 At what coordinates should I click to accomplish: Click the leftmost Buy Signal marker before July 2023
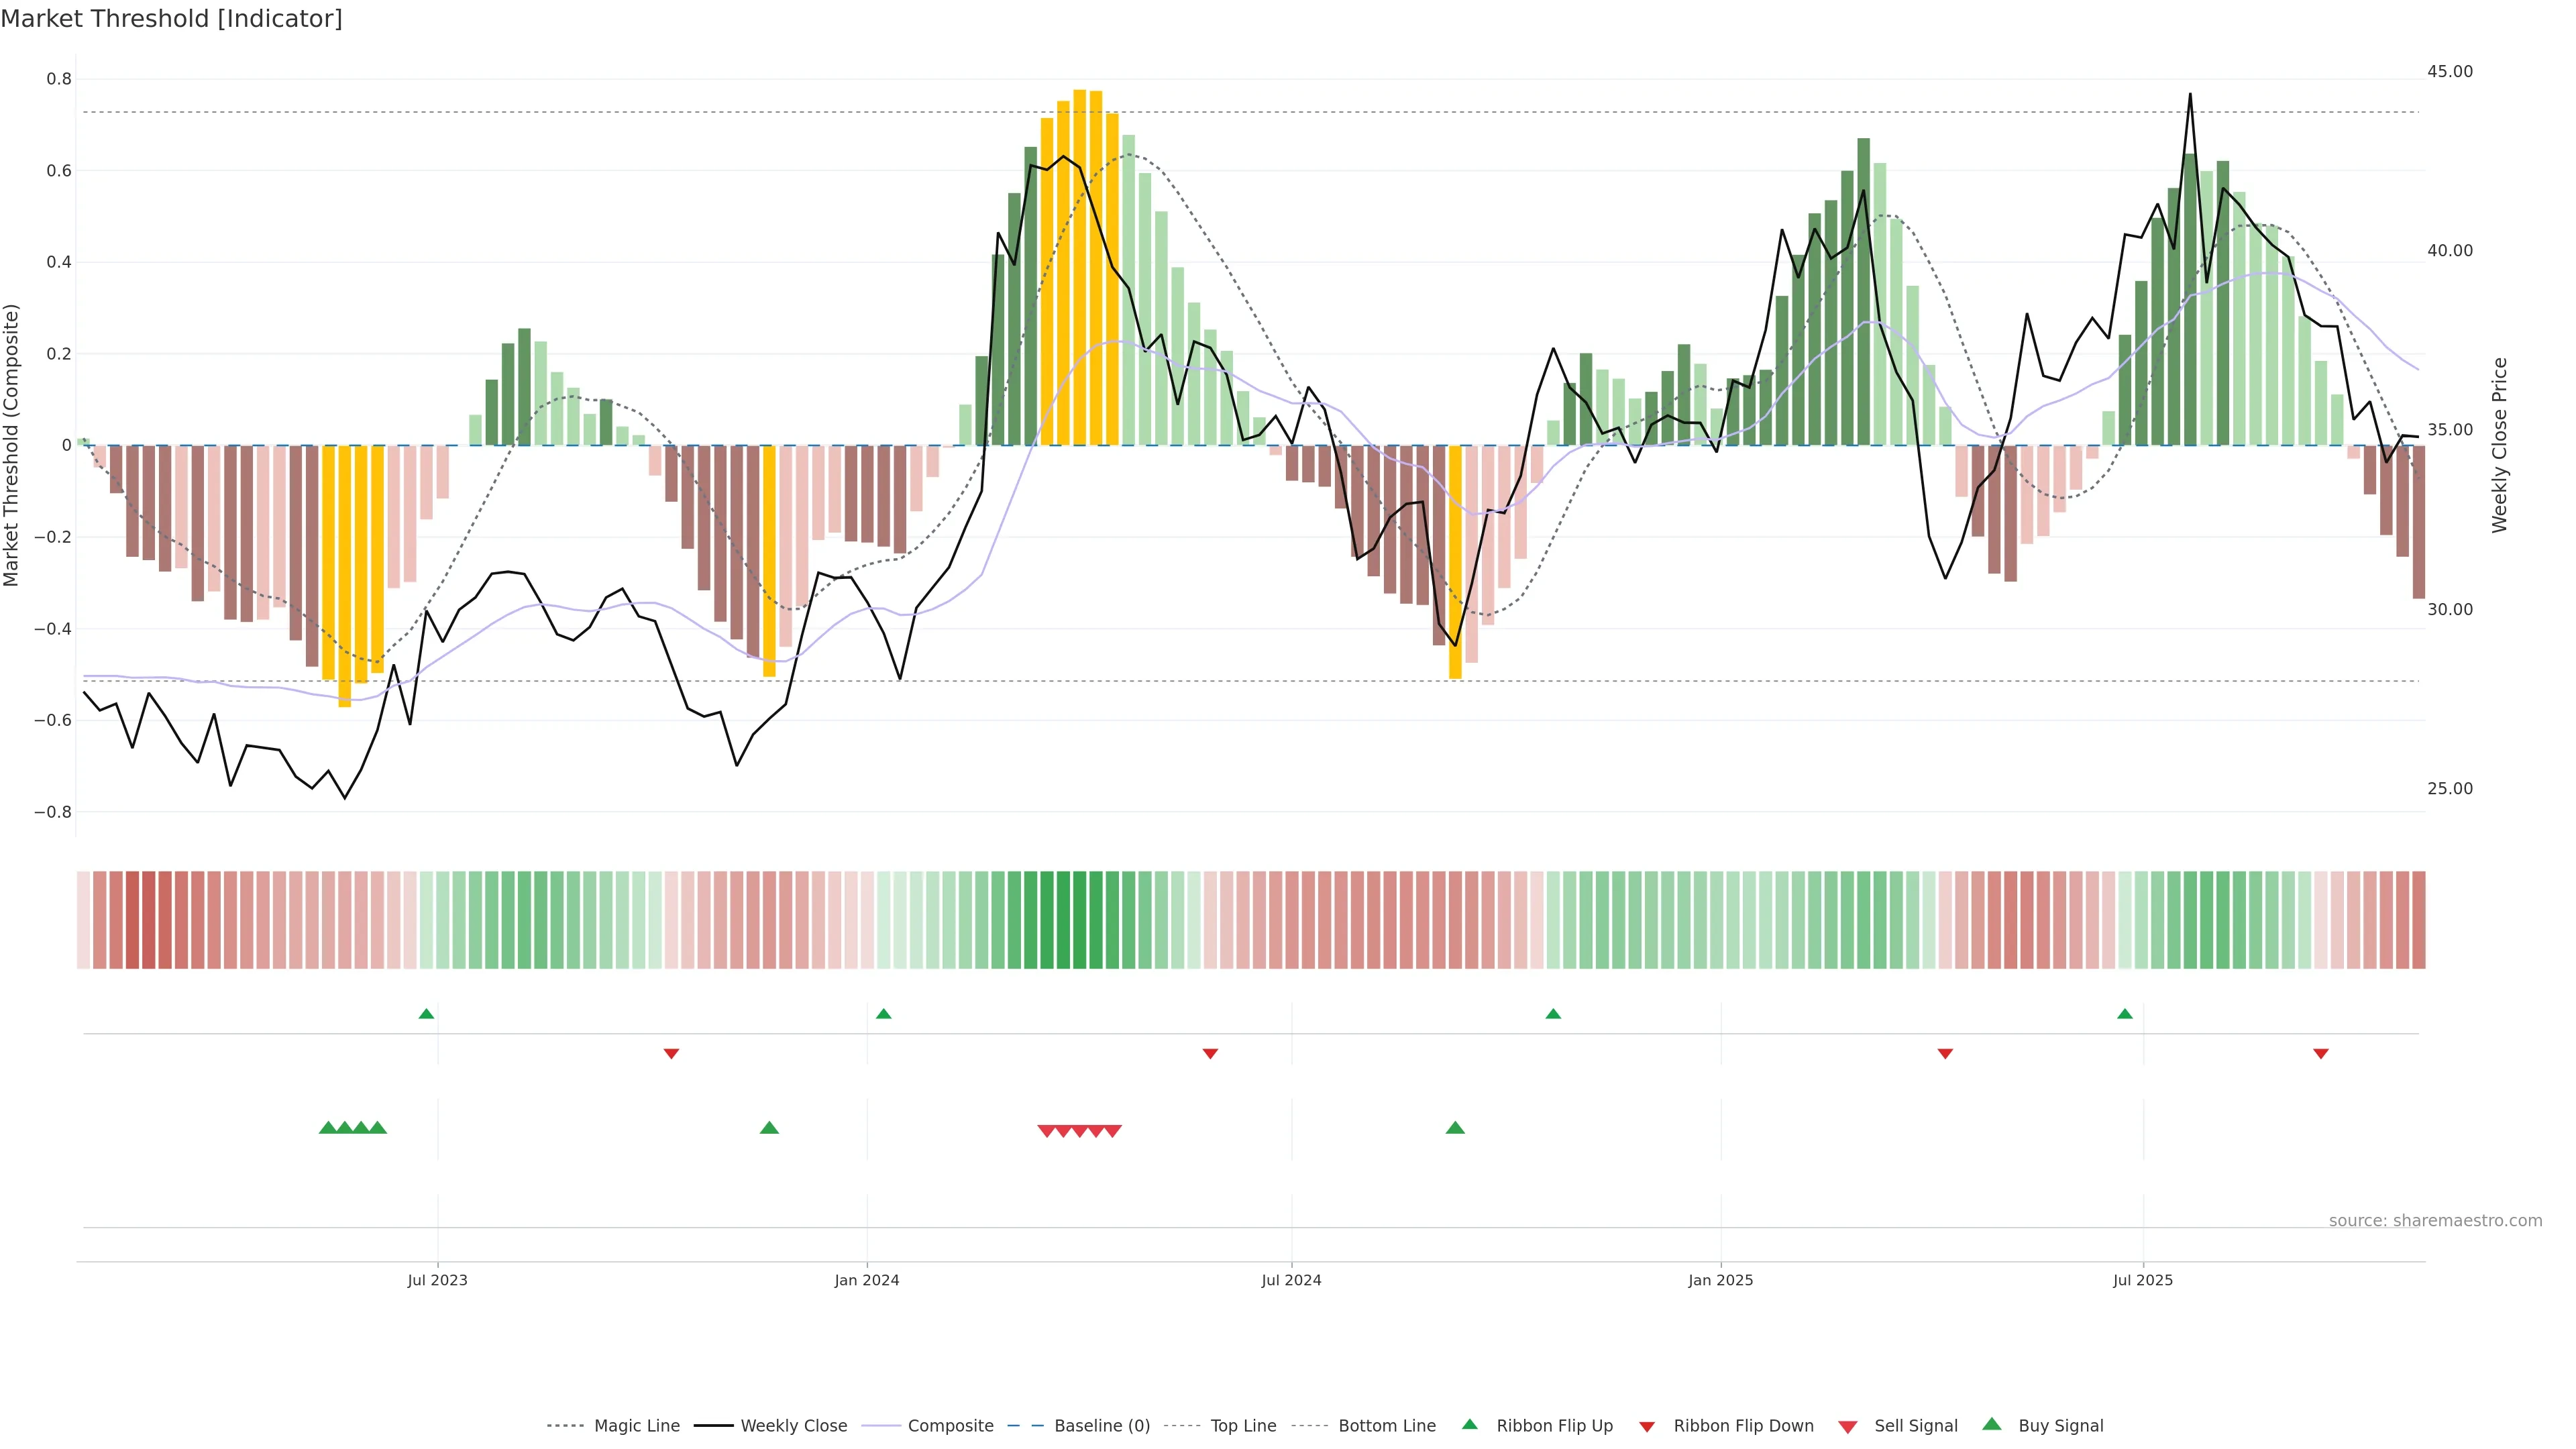click(327, 1128)
